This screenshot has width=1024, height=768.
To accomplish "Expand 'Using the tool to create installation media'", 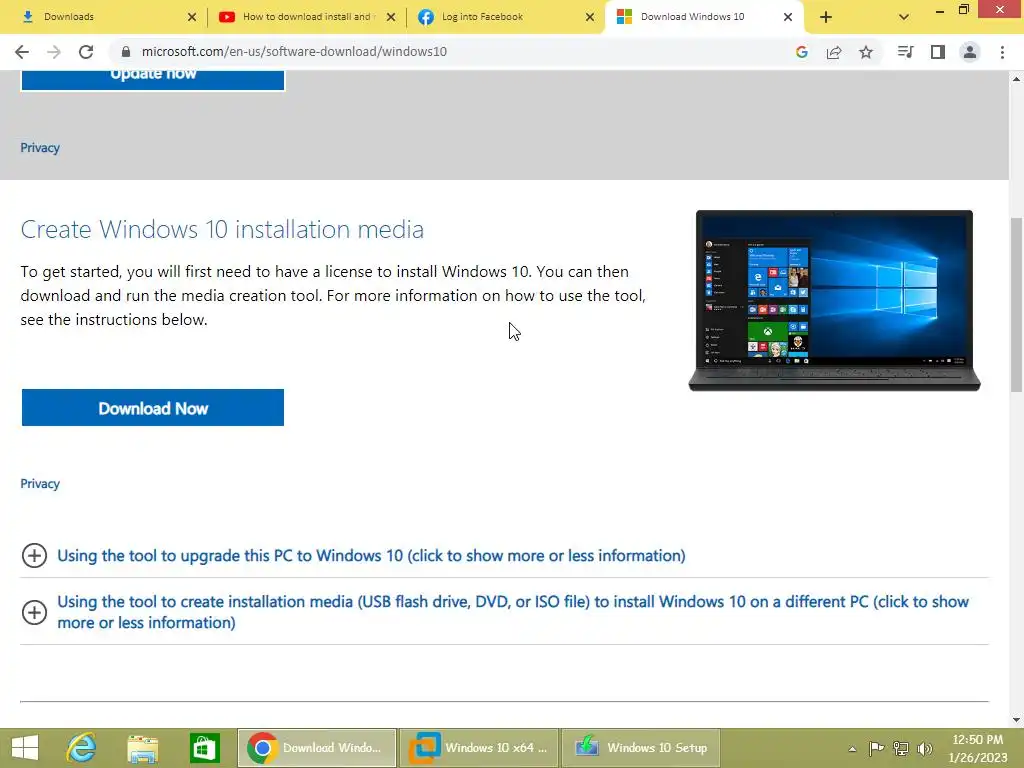I will tap(513, 612).
